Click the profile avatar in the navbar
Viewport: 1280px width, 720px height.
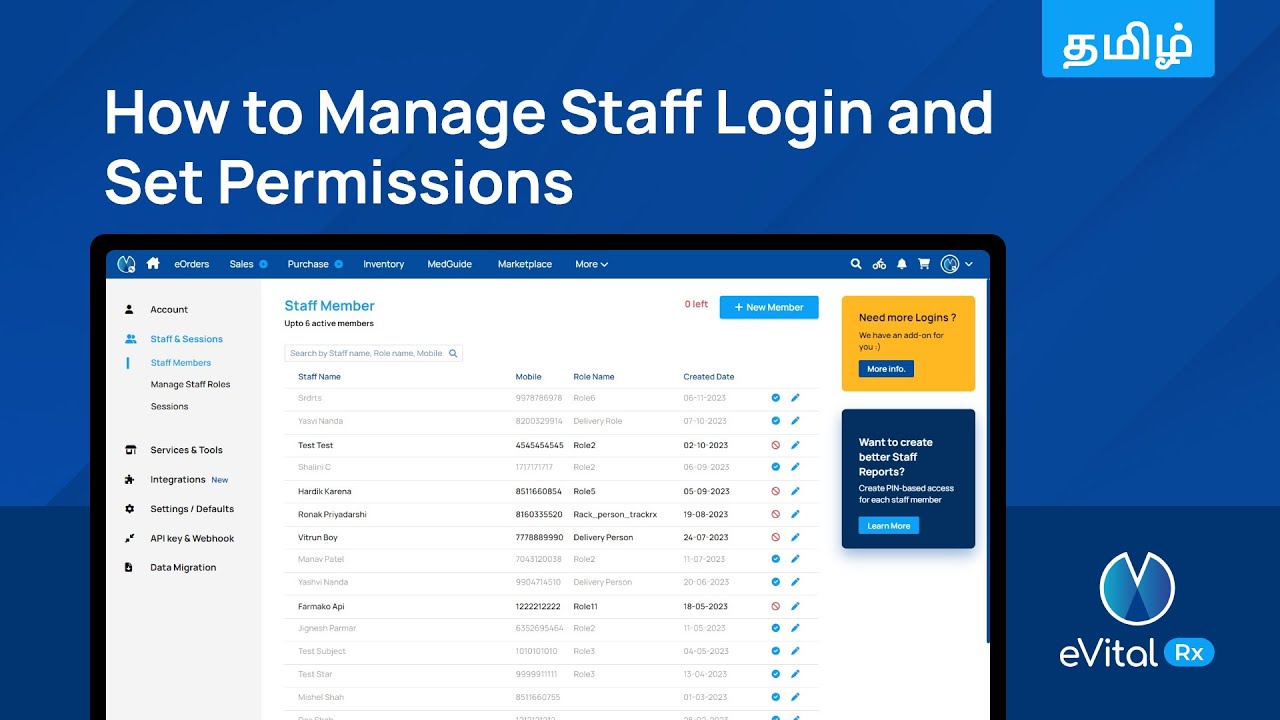pos(950,264)
